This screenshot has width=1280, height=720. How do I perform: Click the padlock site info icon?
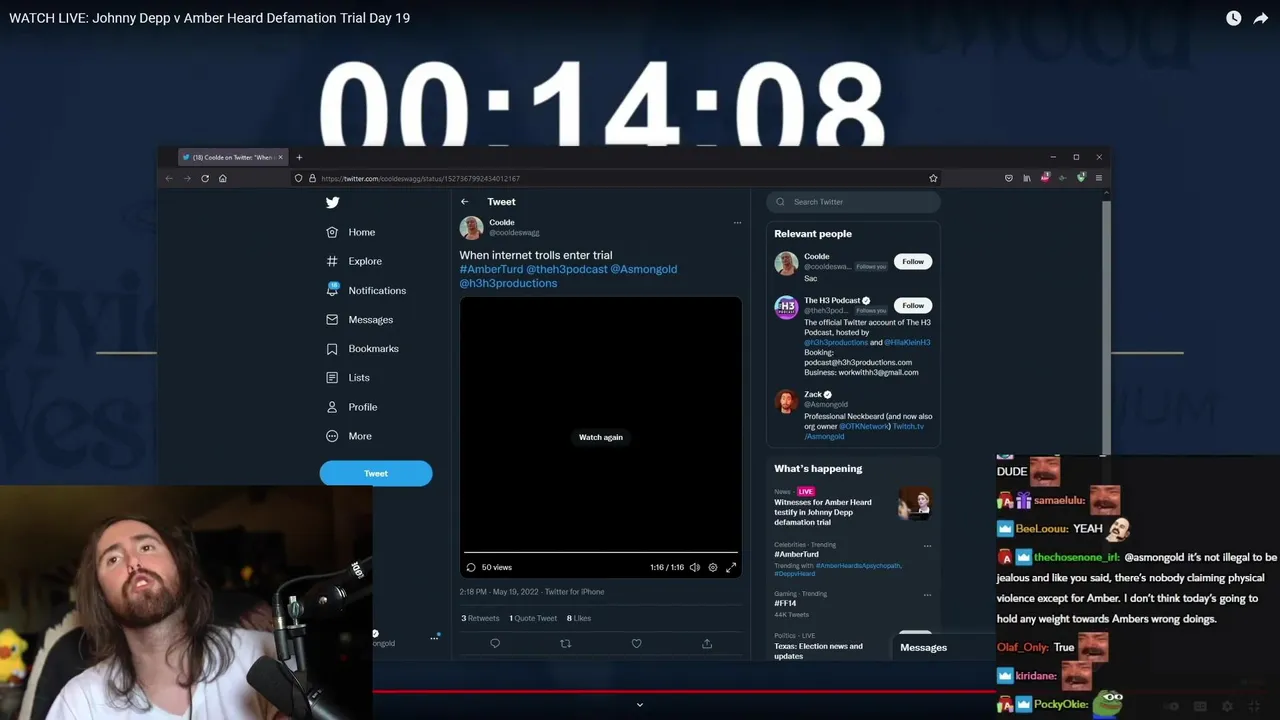tap(312, 178)
